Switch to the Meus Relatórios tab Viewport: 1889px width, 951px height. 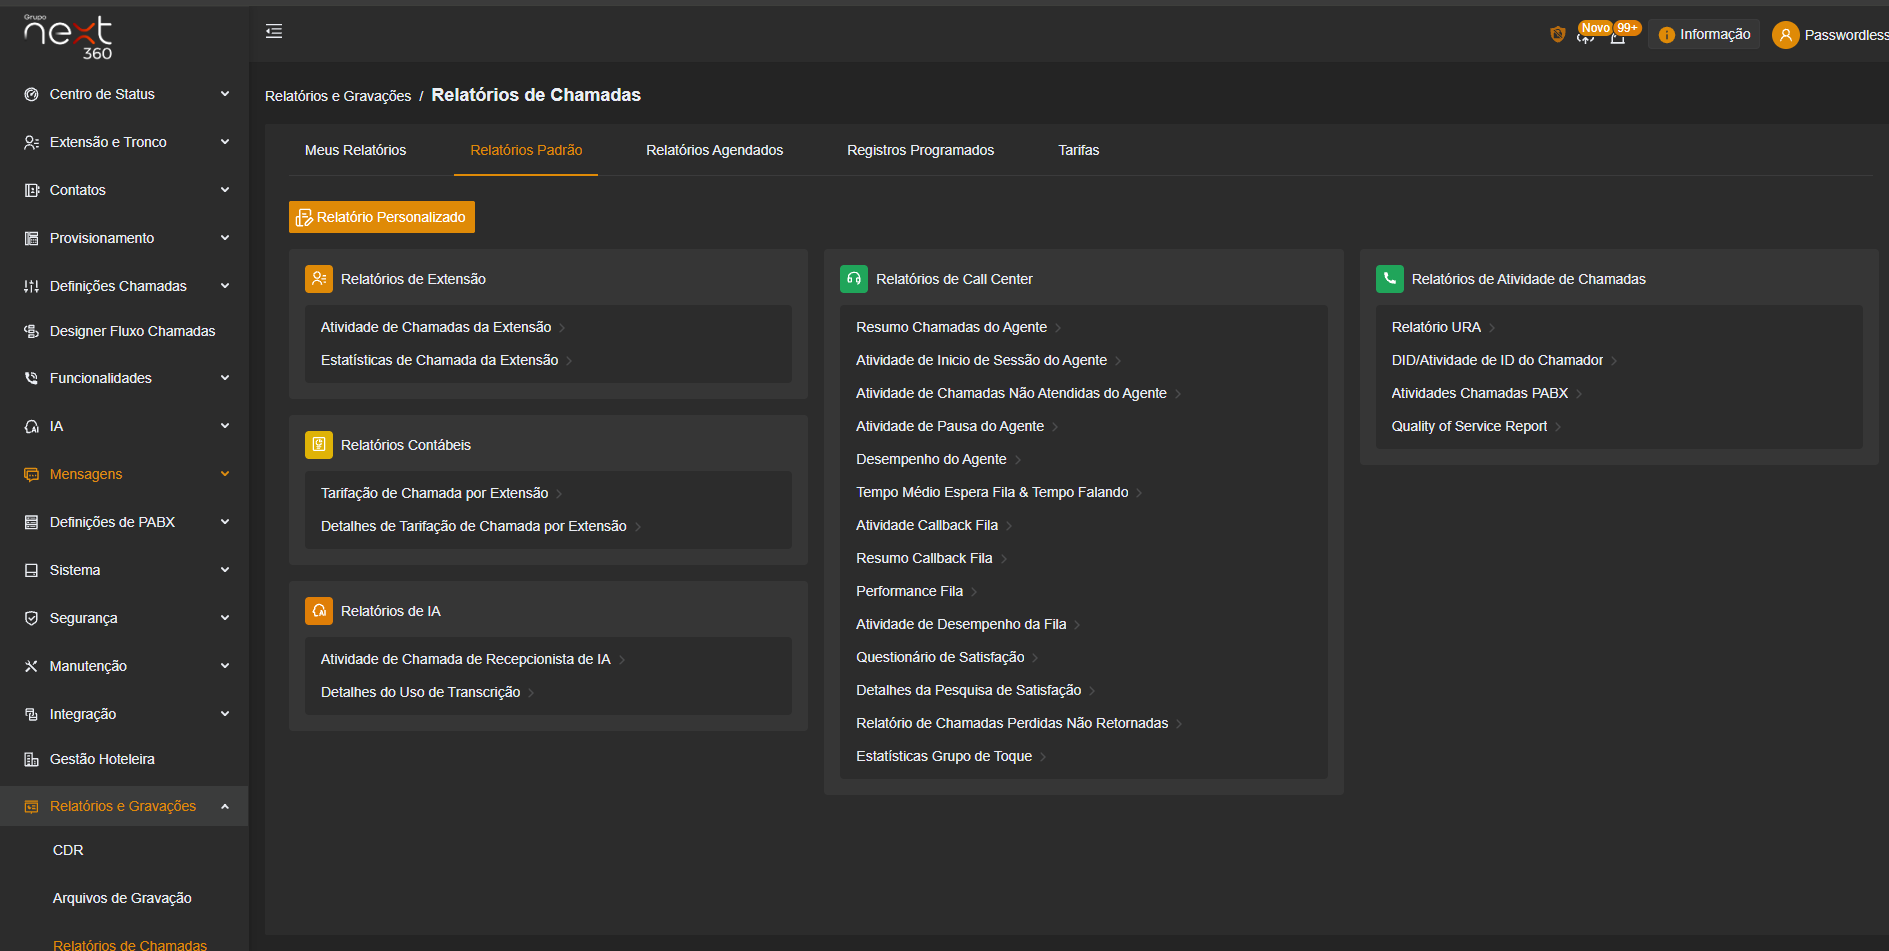coord(355,150)
